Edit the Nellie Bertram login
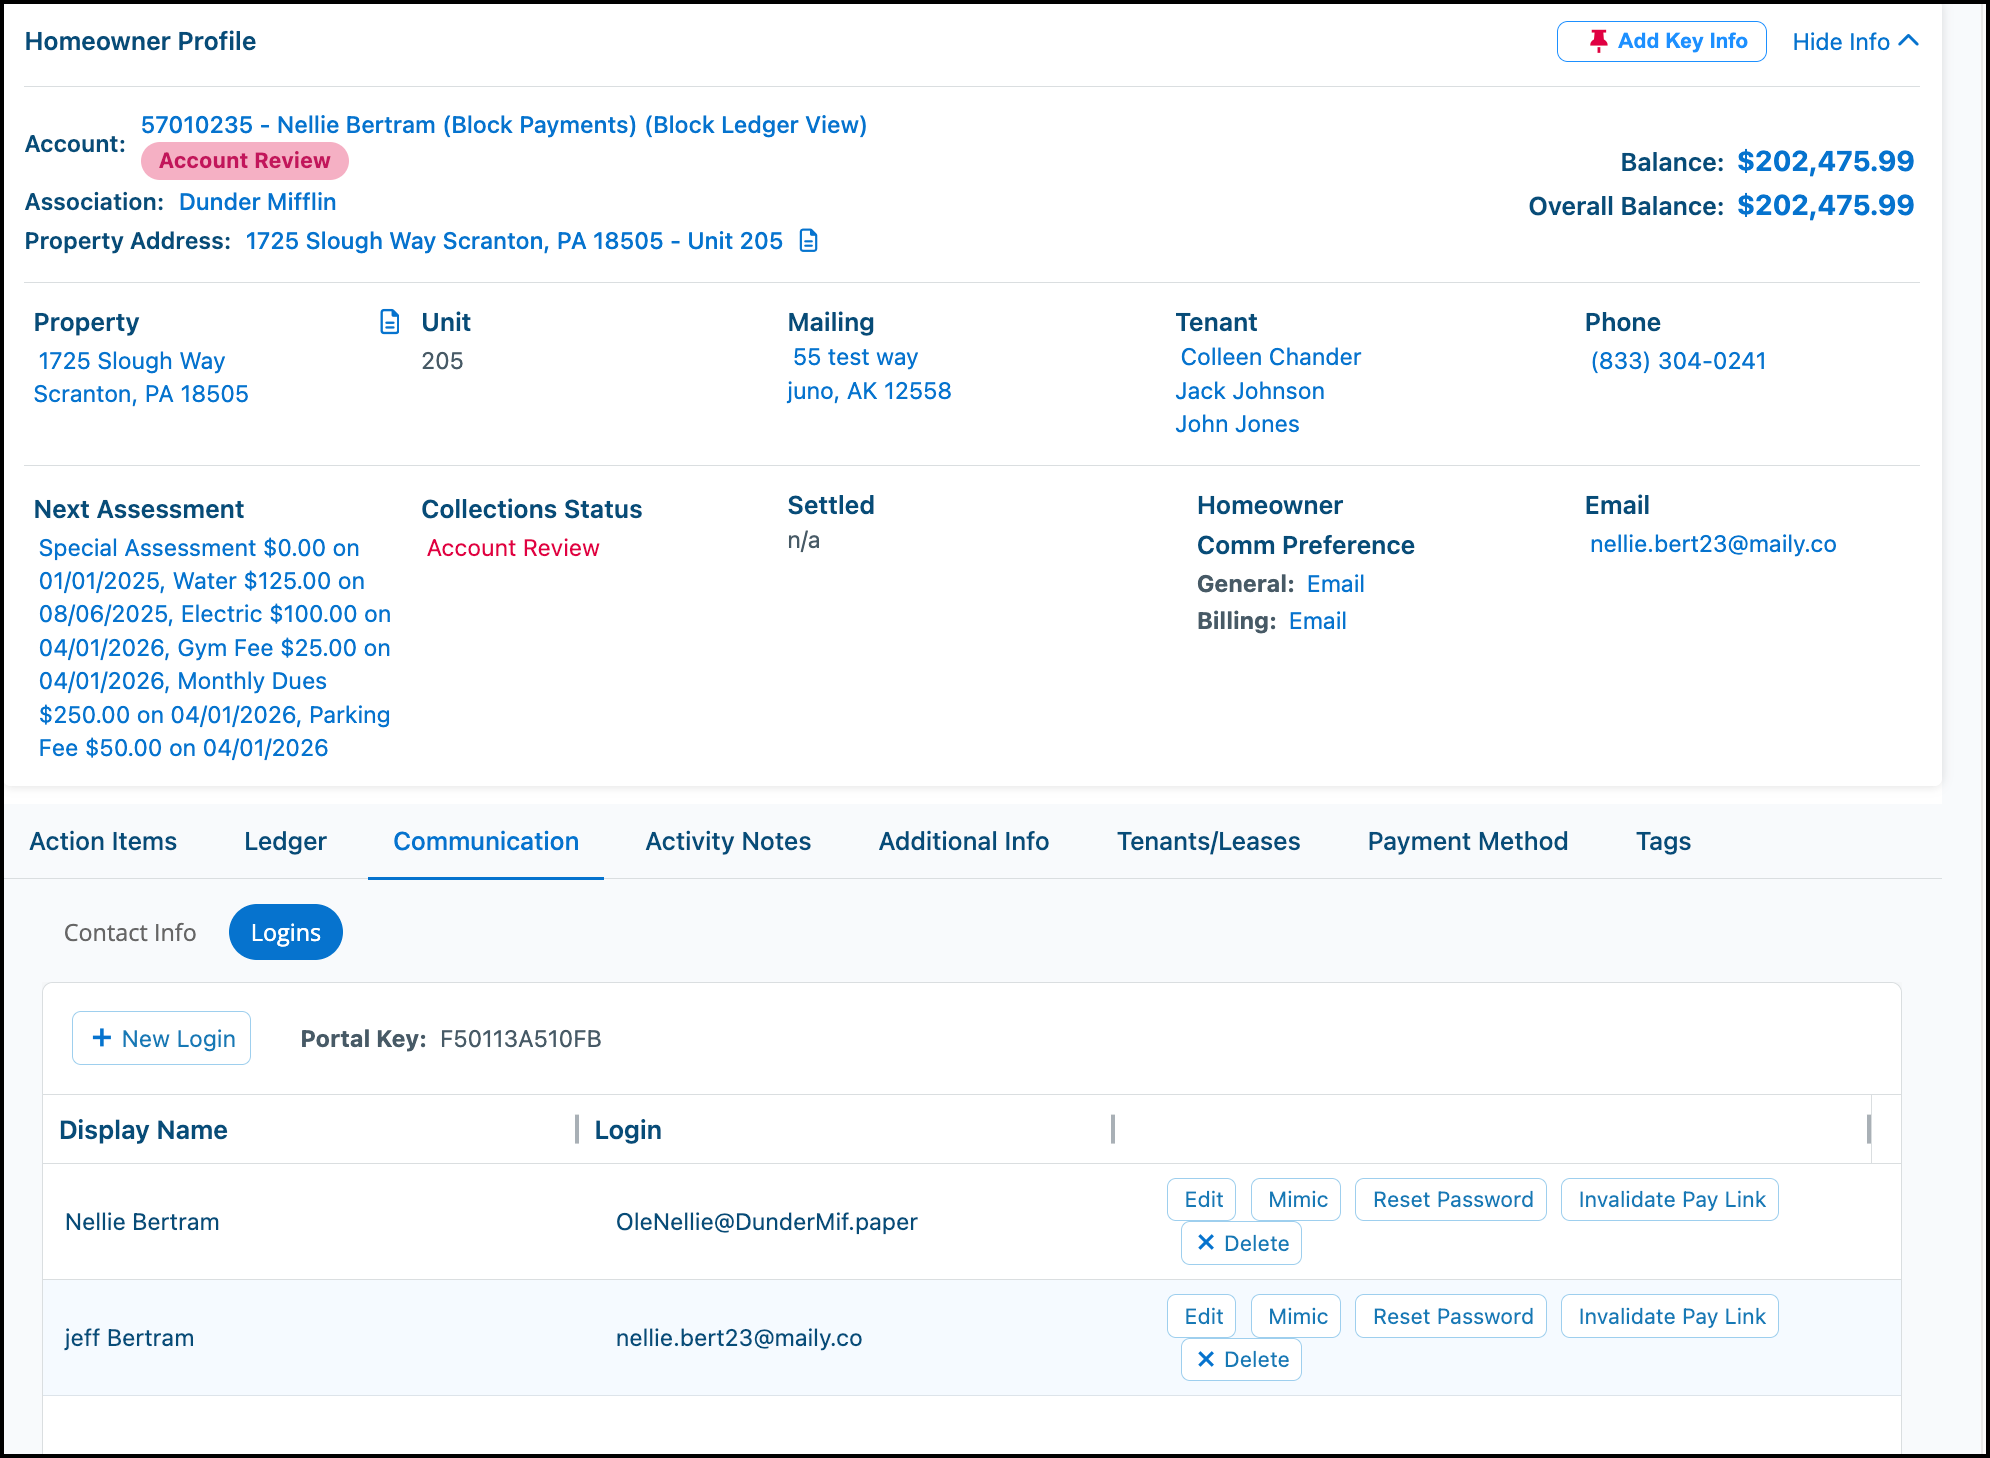Image resolution: width=1990 pixels, height=1458 pixels. click(1202, 1199)
